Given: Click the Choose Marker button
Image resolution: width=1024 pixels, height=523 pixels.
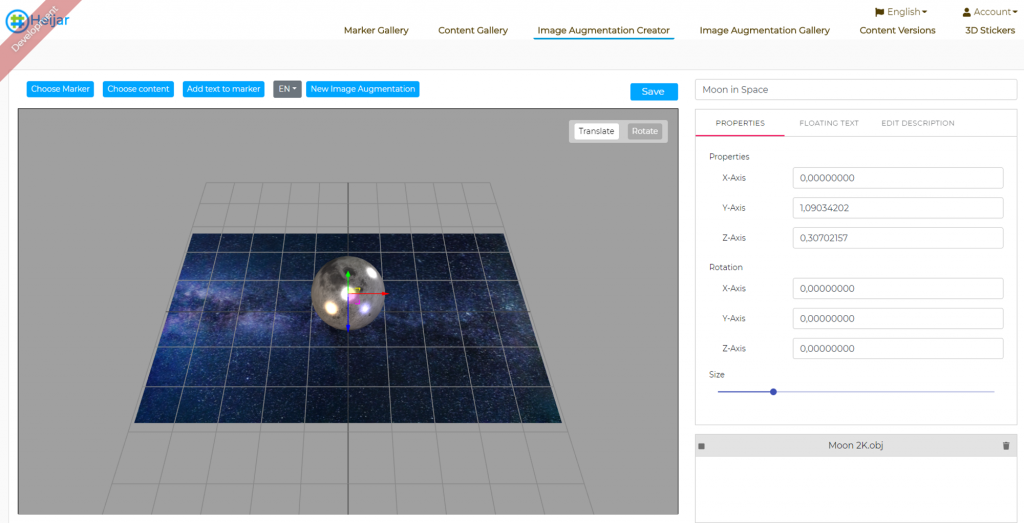Looking at the screenshot, I should (60, 89).
